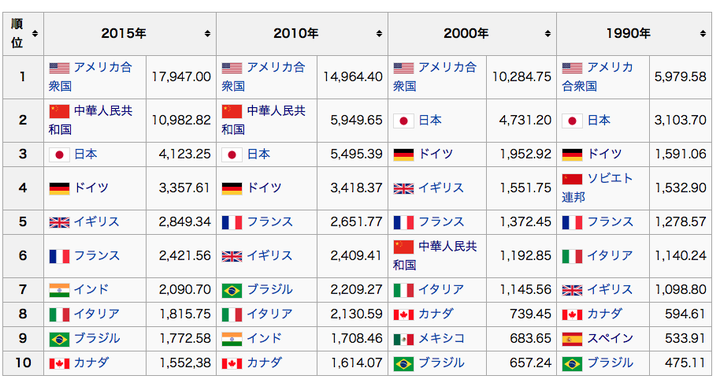The height and width of the screenshot is (383, 720).
Task: Select the 1990年 column header text
Action: (629, 34)
